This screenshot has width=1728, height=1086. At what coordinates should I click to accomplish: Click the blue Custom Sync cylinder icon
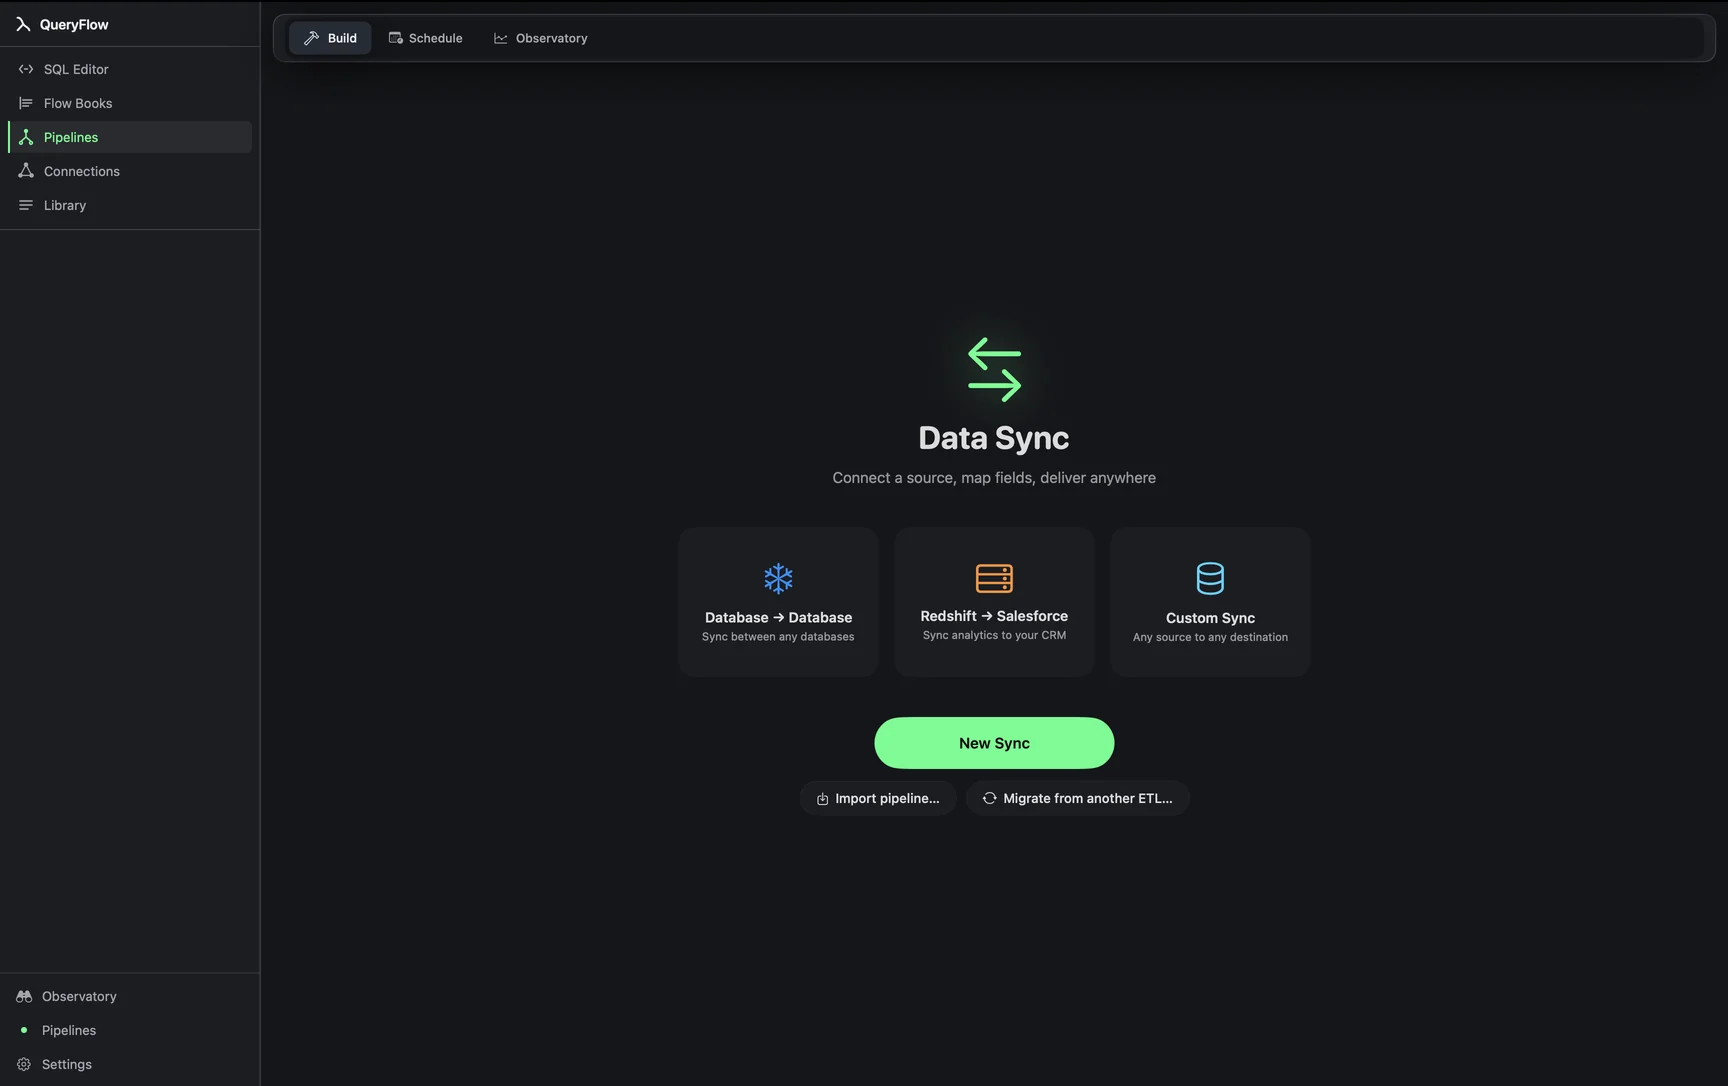(x=1210, y=578)
